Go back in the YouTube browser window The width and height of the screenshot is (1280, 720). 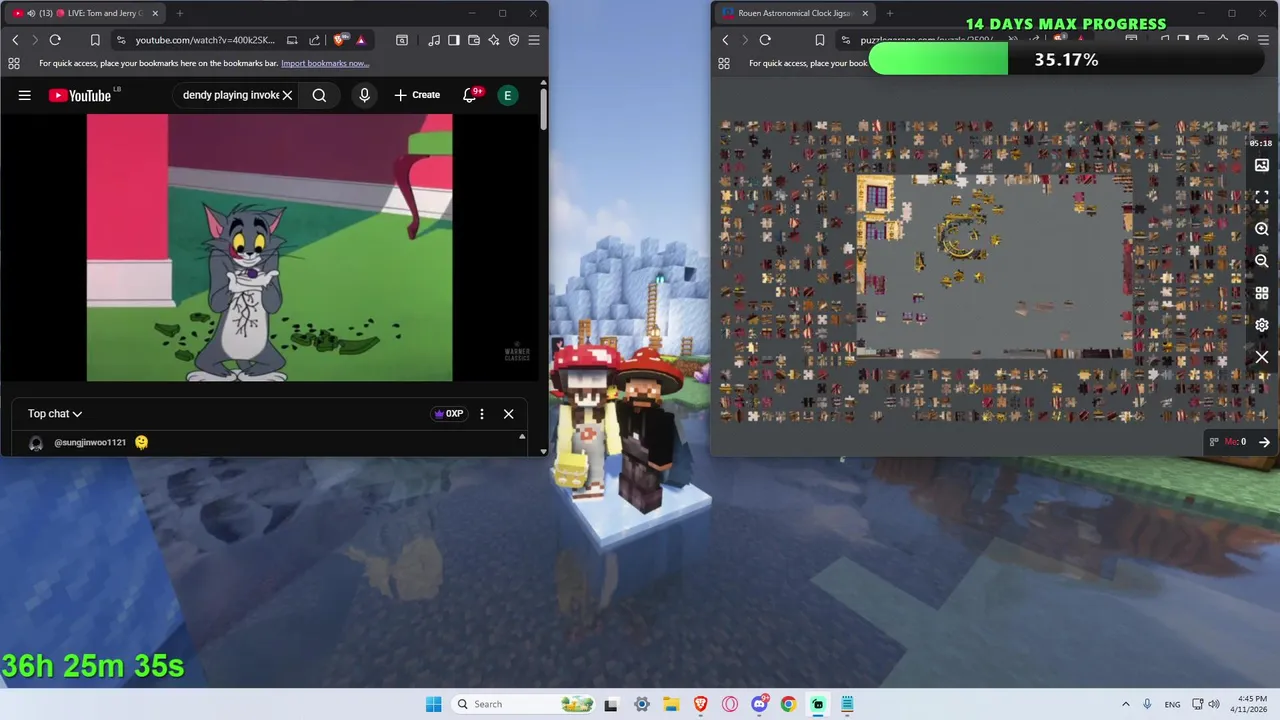click(15, 40)
